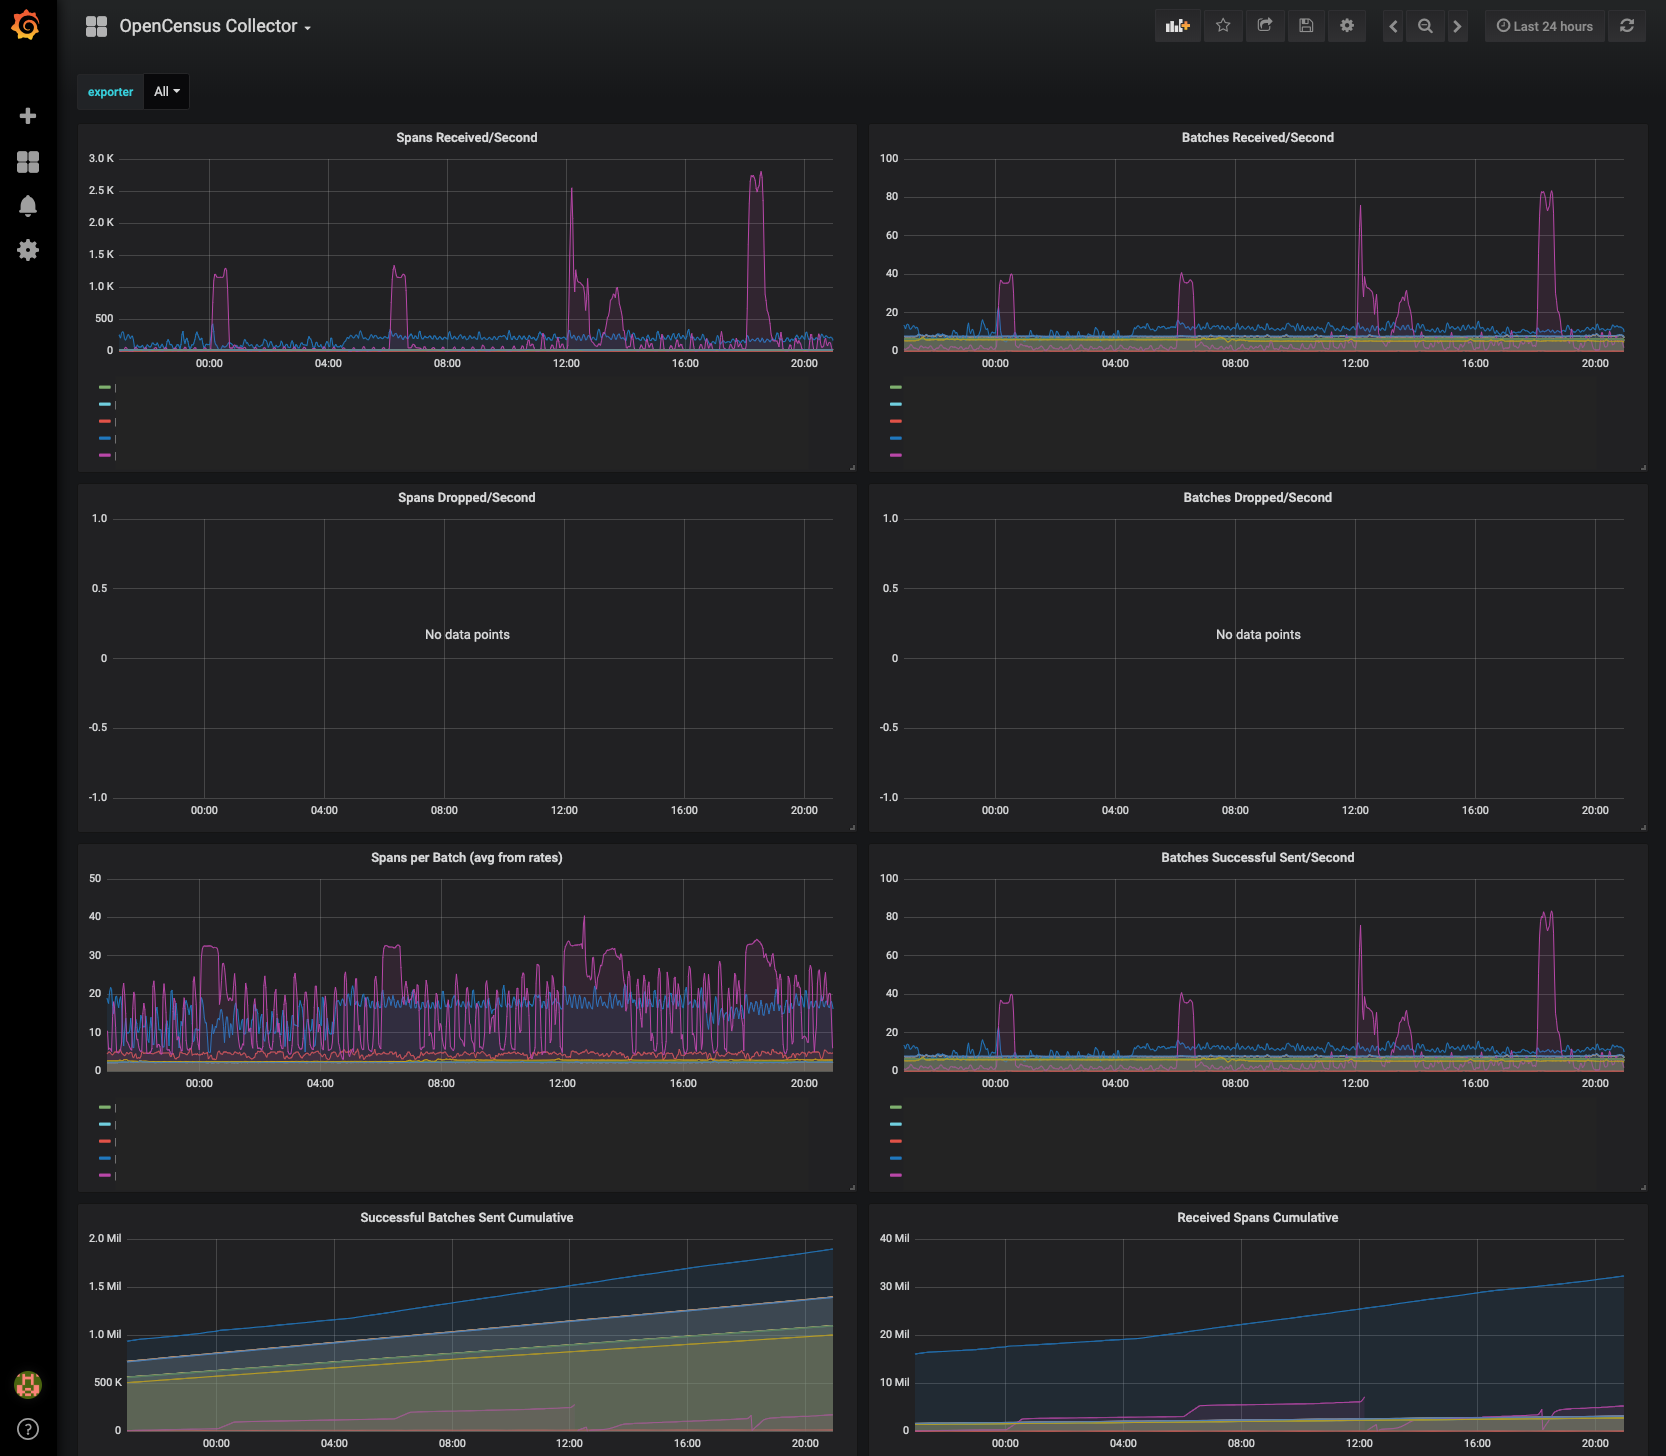Save the dashboard with the floppy disk icon

pyautogui.click(x=1306, y=26)
